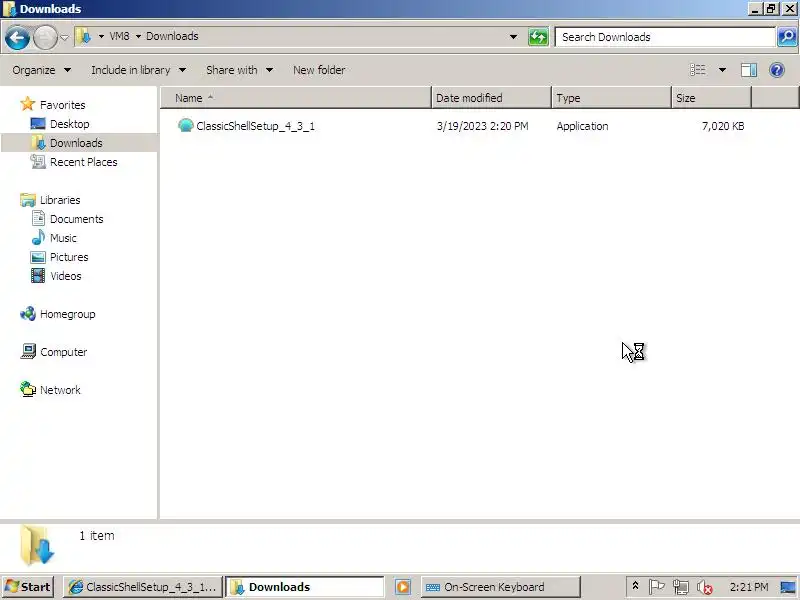Show hidden tray icons arrow

click(635, 586)
